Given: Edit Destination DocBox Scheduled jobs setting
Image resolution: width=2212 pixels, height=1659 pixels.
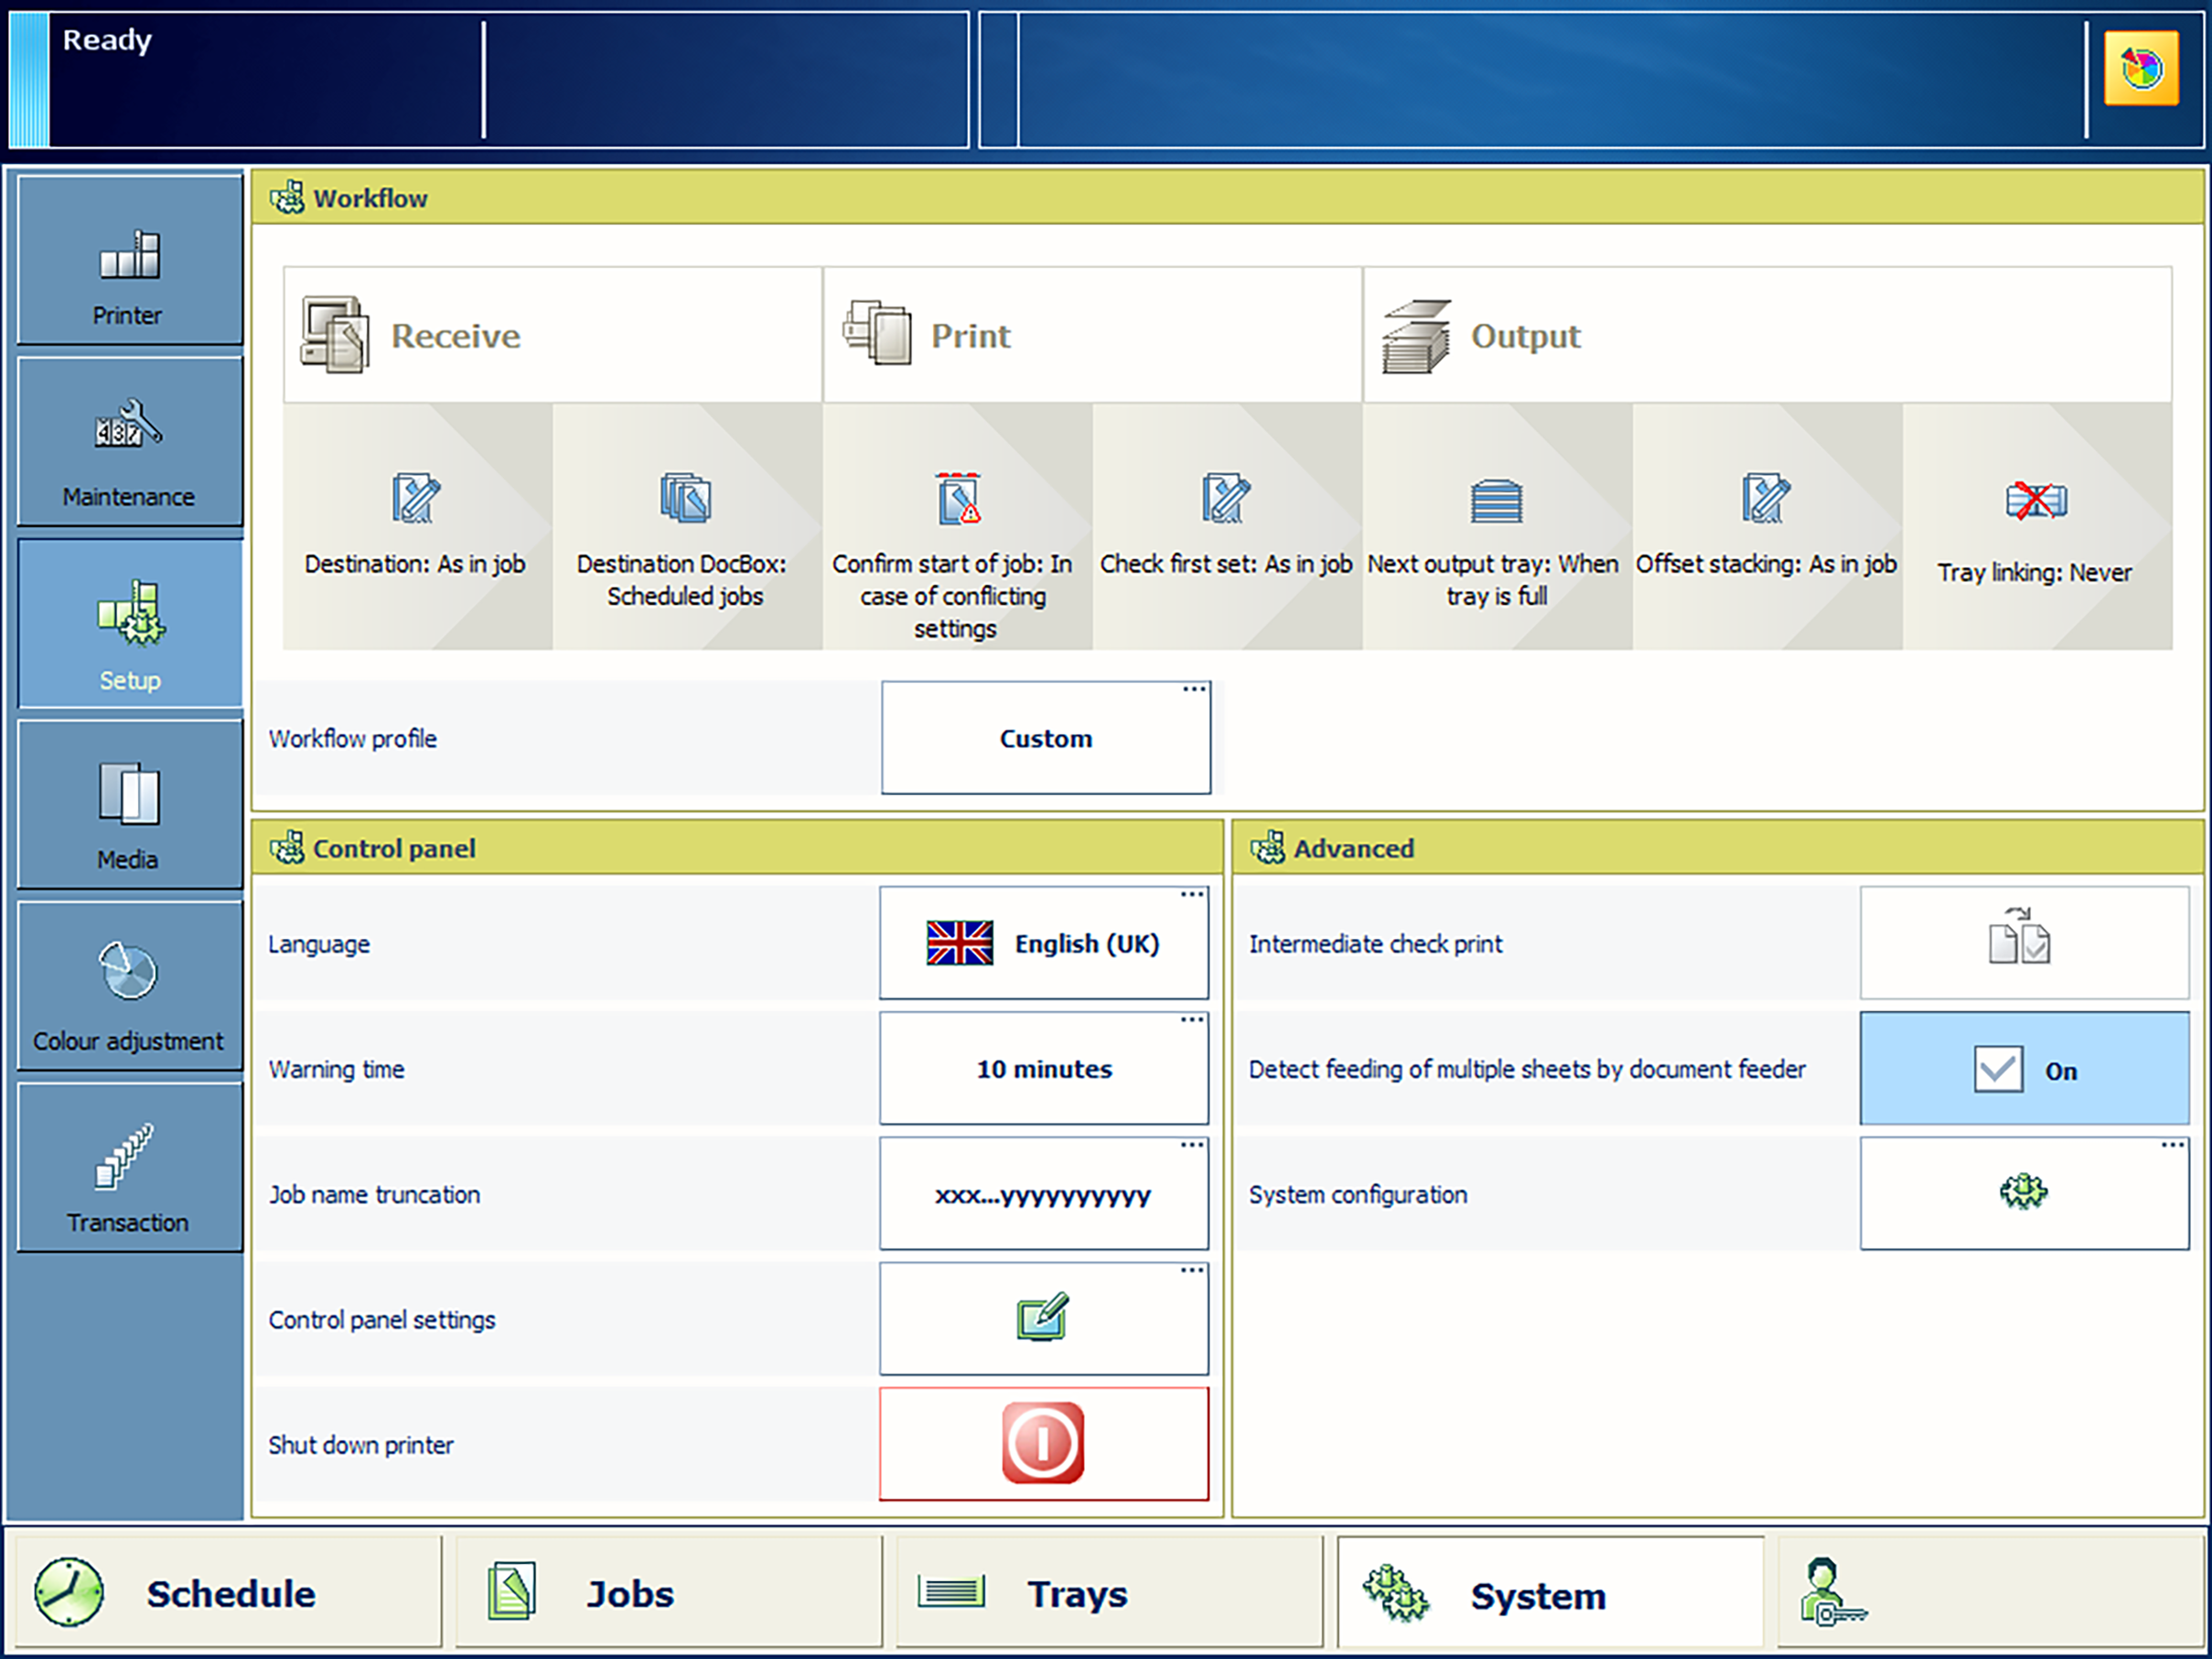Looking at the screenshot, I should click(686, 528).
